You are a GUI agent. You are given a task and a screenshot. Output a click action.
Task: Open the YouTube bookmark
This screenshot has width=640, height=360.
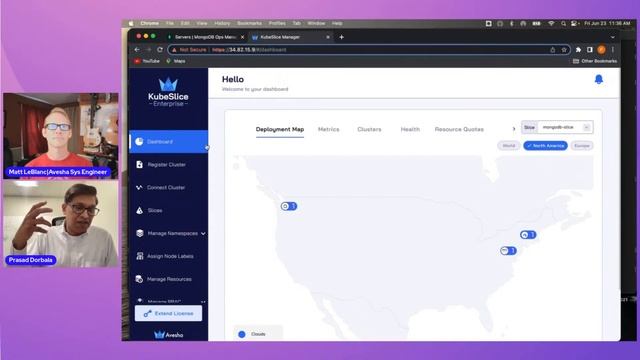click(x=147, y=61)
